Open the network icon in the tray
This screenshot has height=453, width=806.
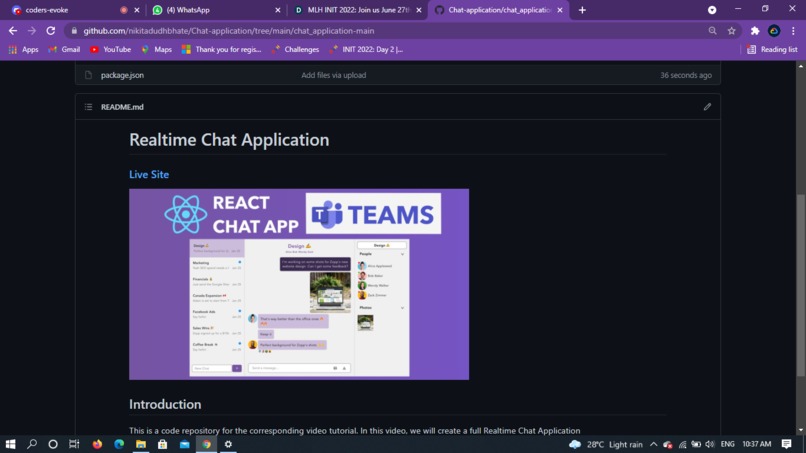(682, 444)
